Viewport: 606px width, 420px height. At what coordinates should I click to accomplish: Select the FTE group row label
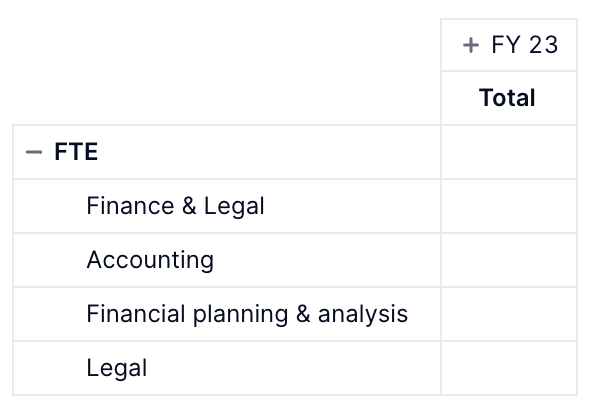[x=76, y=151]
